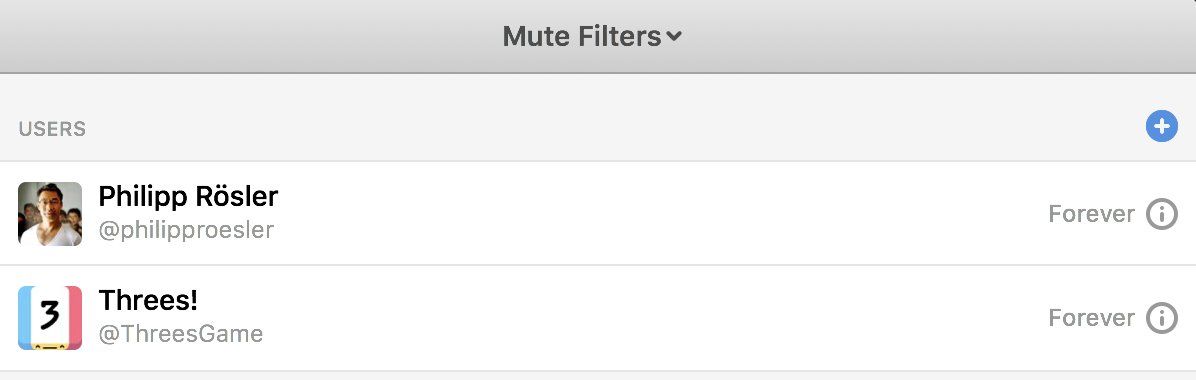The image size is (1196, 380).
Task: Select the Philipp Rösler name text
Action: (188, 197)
